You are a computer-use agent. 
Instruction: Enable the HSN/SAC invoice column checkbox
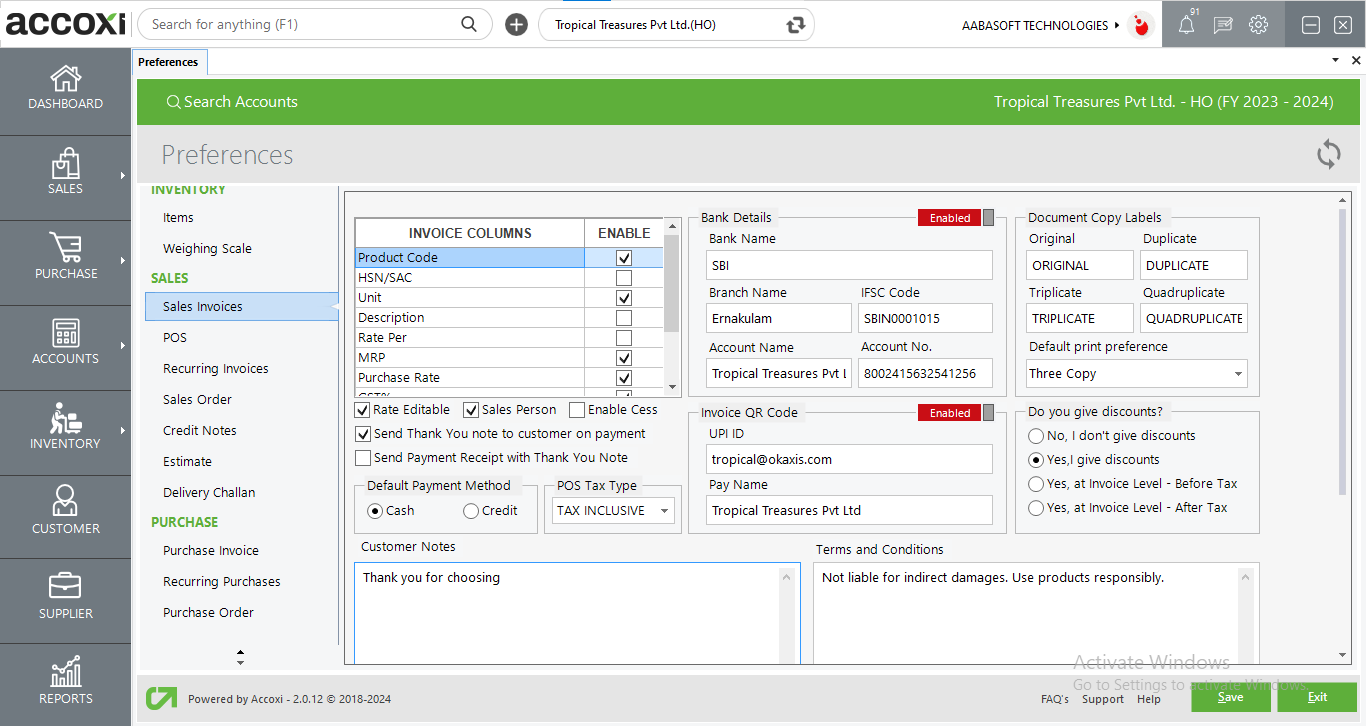(x=624, y=278)
